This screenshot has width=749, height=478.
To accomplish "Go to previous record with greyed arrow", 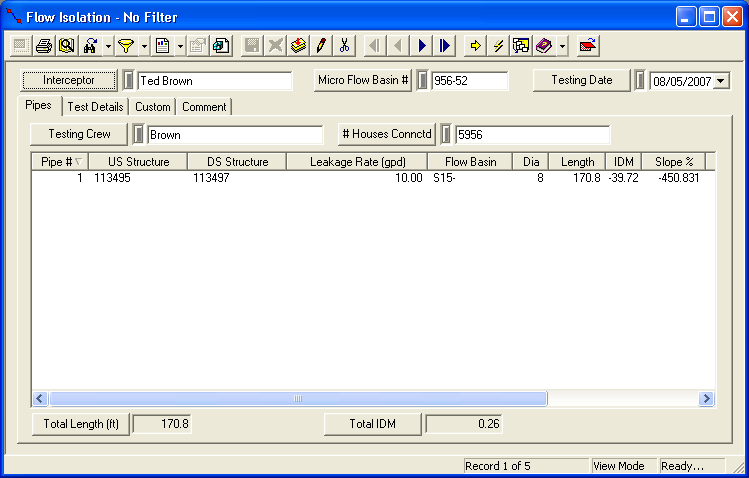I will point(398,46).
